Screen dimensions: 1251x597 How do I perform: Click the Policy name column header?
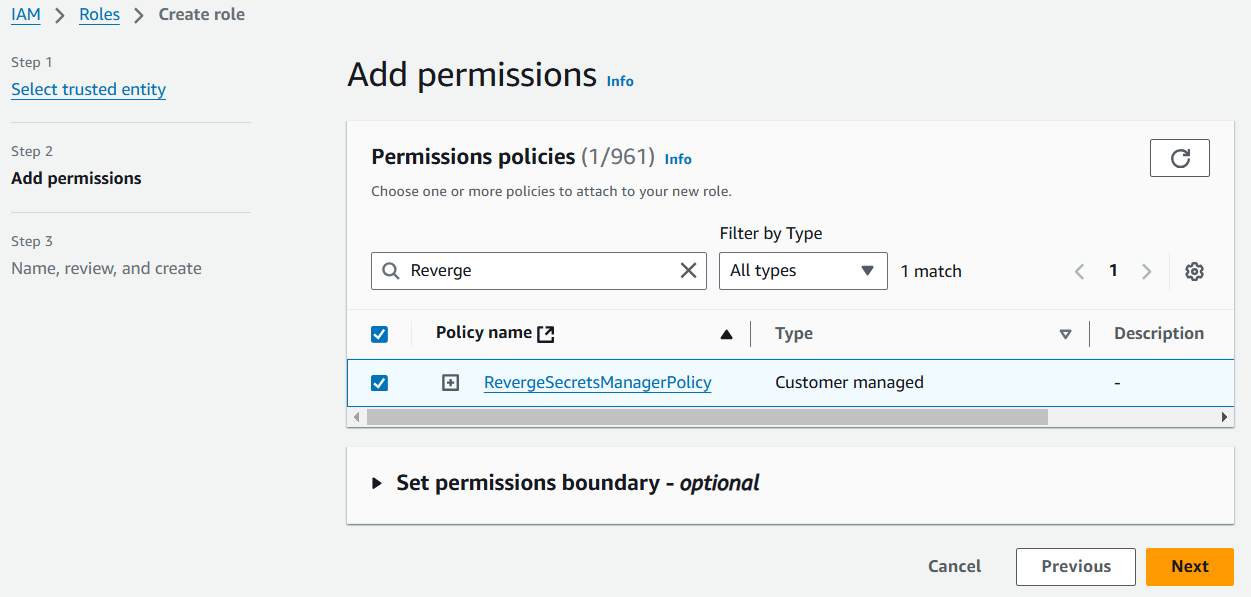484,333
